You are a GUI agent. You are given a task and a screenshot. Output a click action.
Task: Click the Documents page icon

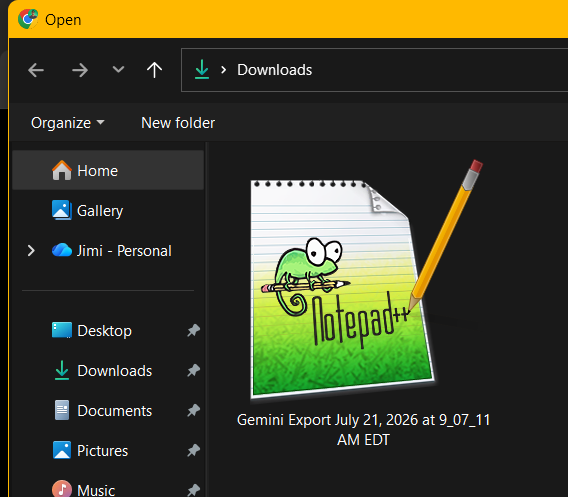[x=62, y=410]
